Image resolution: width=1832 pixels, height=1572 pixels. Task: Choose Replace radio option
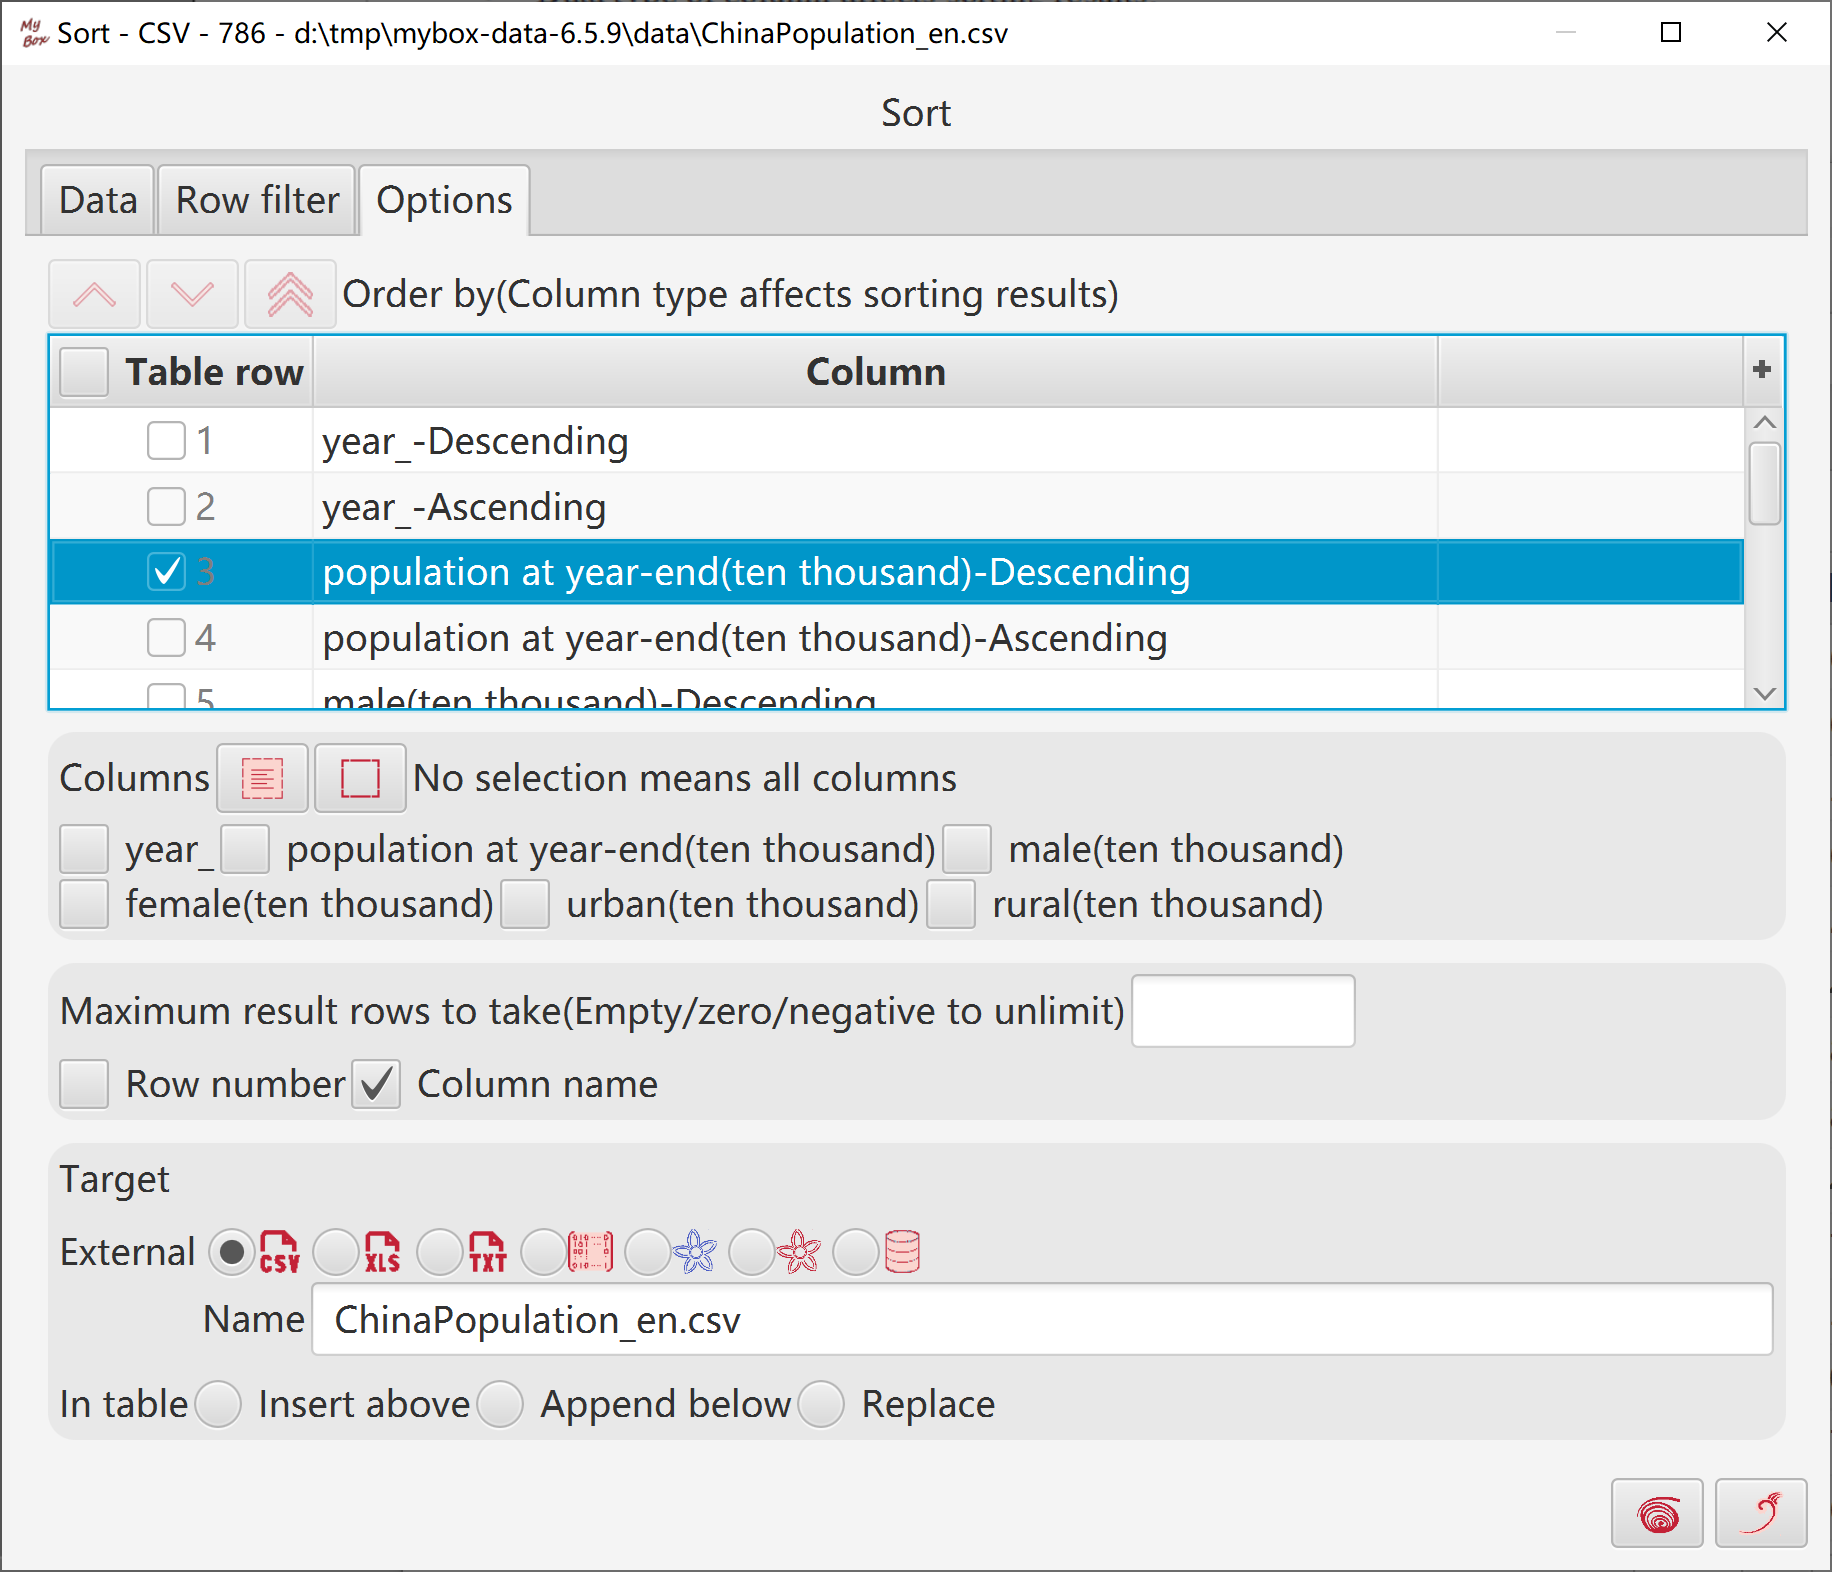tap(821, 1404)
